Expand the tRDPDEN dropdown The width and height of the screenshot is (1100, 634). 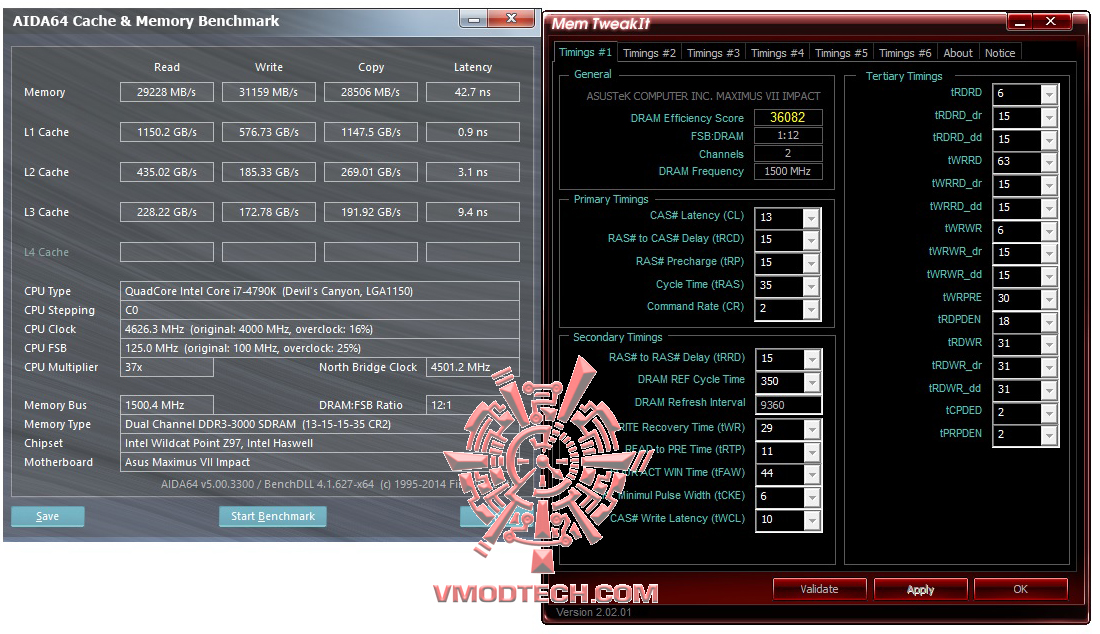(1049, 321)
